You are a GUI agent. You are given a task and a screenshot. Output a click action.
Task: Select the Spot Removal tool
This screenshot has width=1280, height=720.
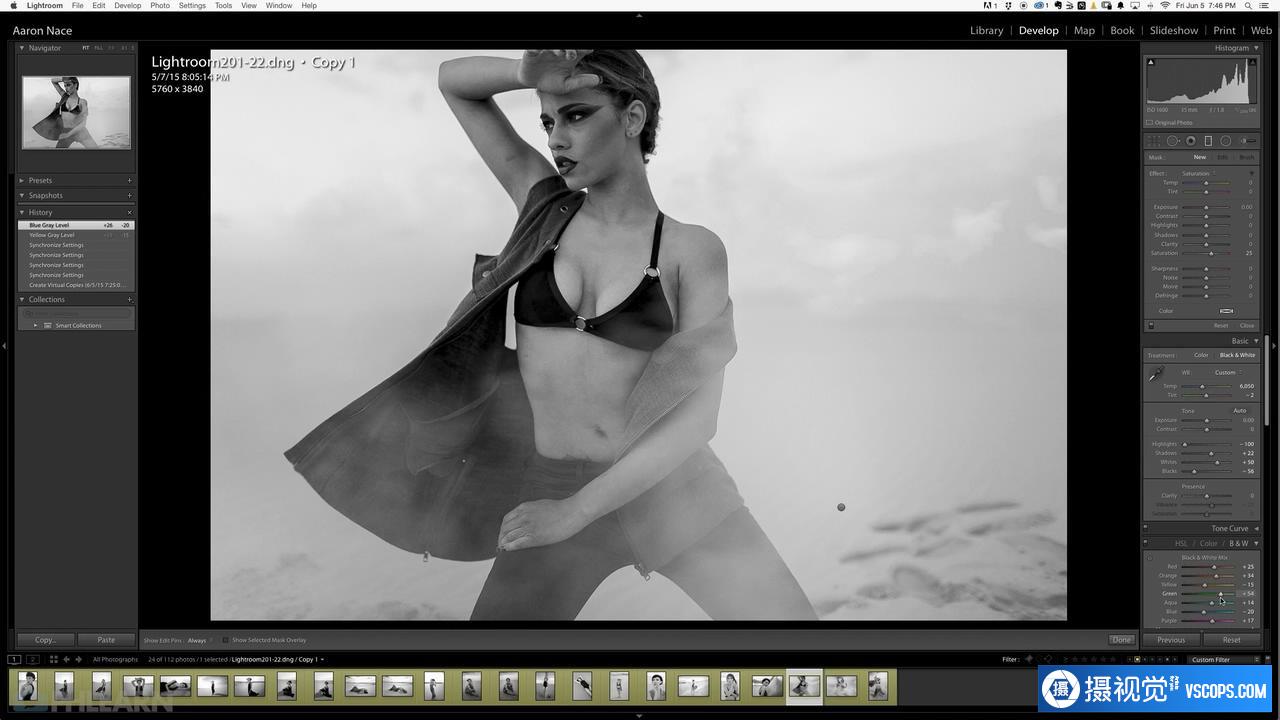(x=1172, y=141)
